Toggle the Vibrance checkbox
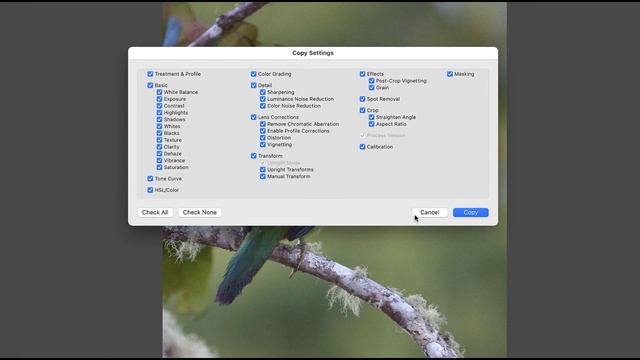 (x=159, y=160)
